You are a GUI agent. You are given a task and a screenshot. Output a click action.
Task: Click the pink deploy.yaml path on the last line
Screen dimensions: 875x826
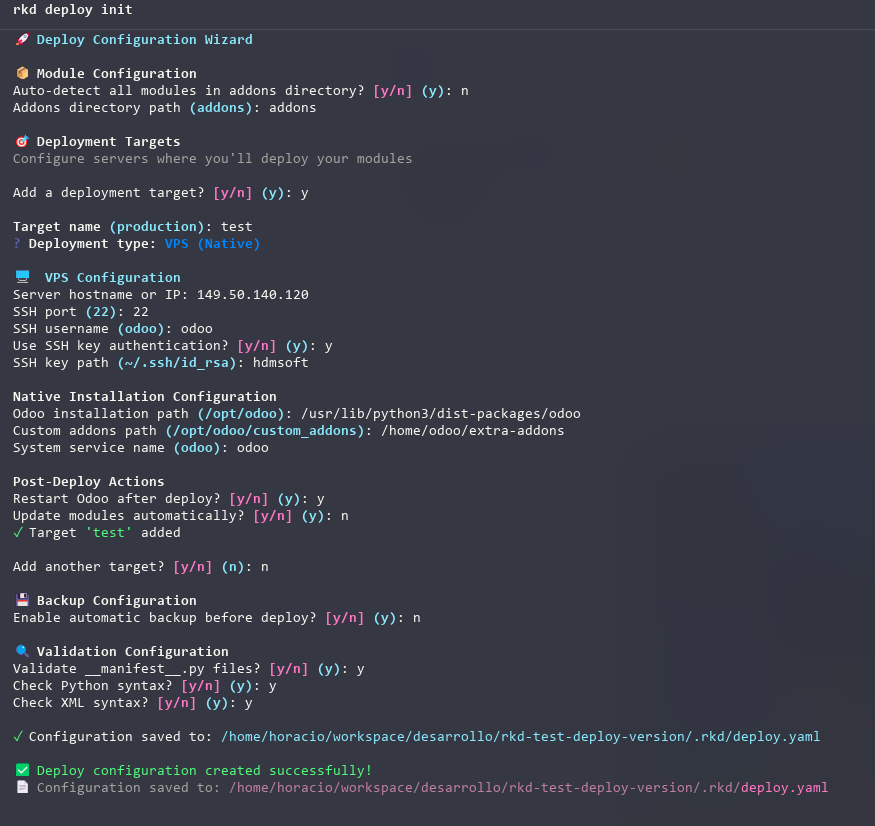point(528,787)
